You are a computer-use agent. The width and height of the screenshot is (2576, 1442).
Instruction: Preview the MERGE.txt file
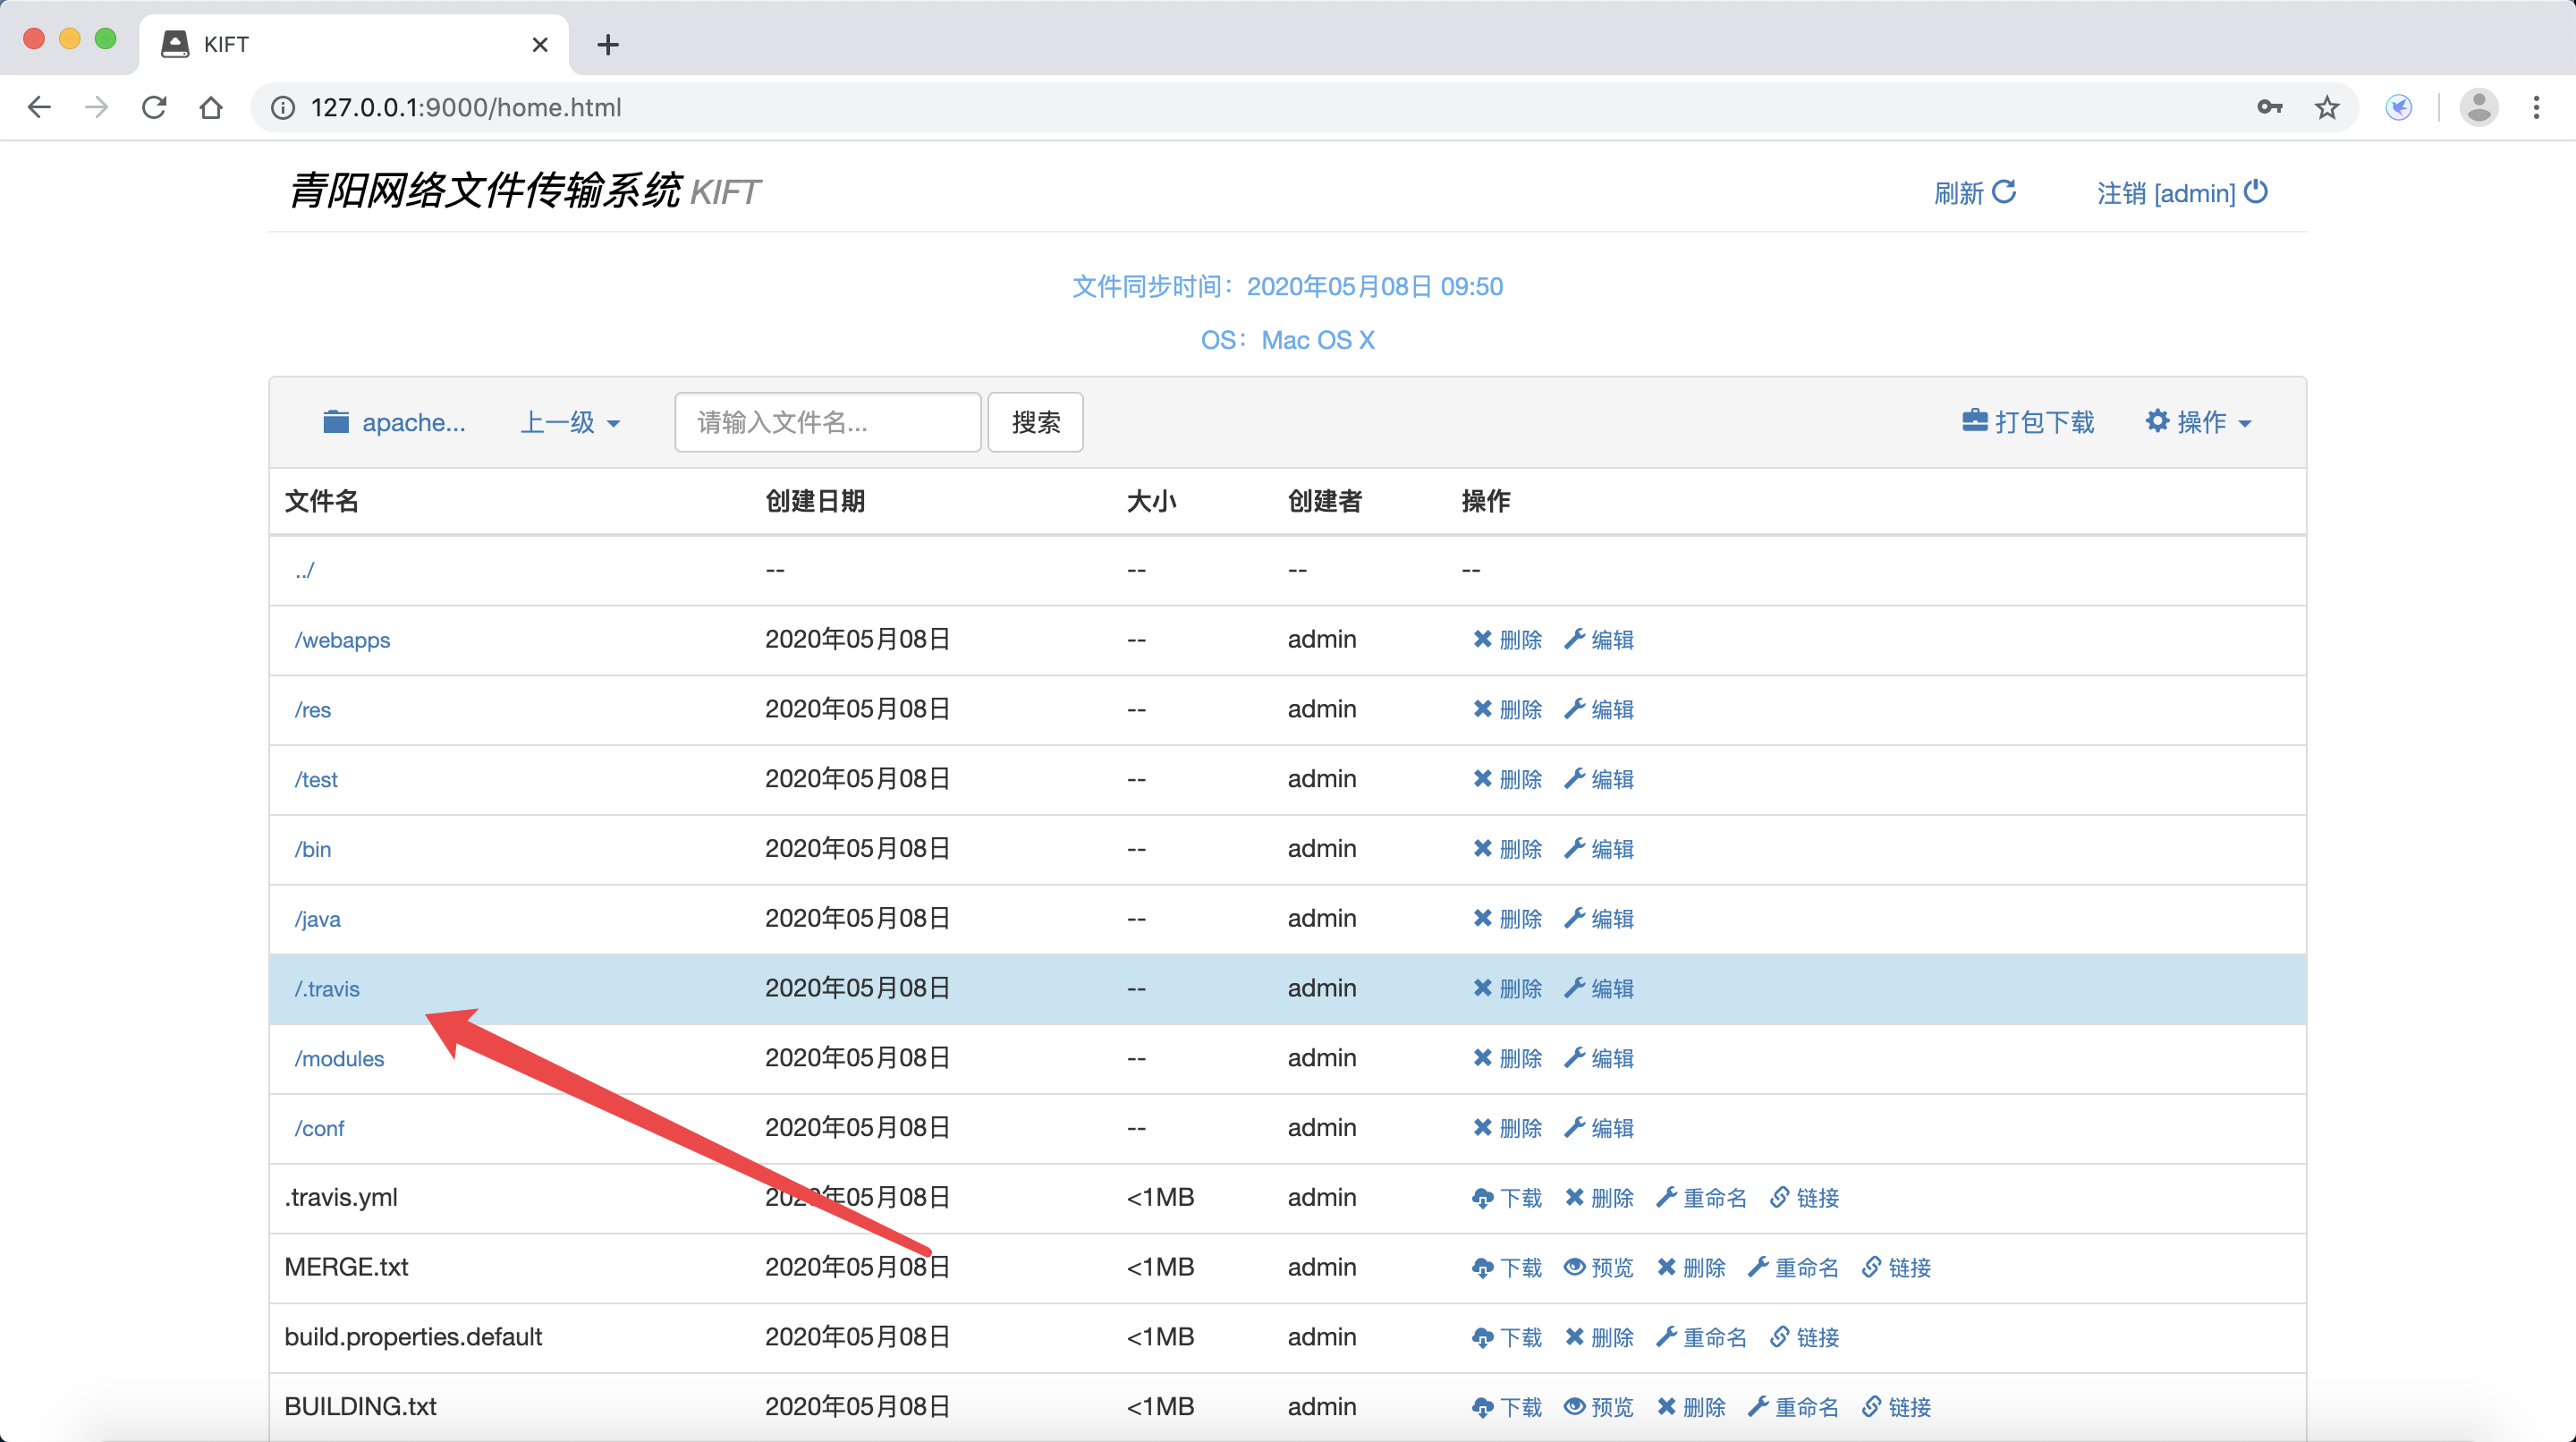(1598, 1267)
